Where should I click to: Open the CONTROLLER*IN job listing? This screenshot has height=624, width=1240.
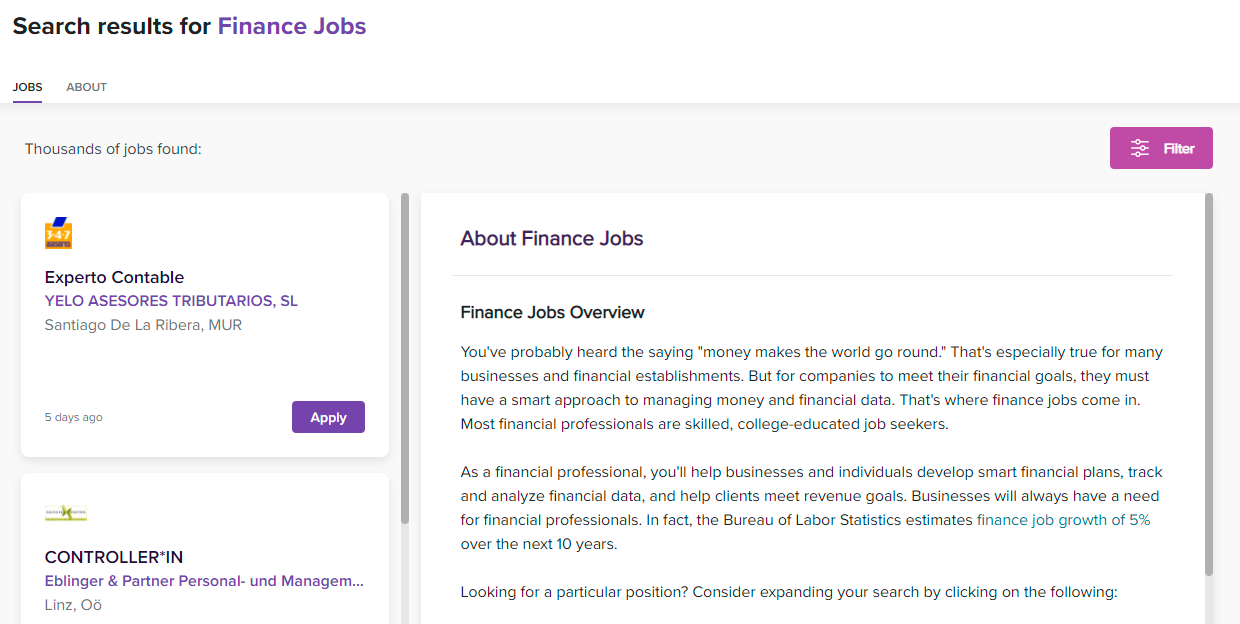point(114,557)
